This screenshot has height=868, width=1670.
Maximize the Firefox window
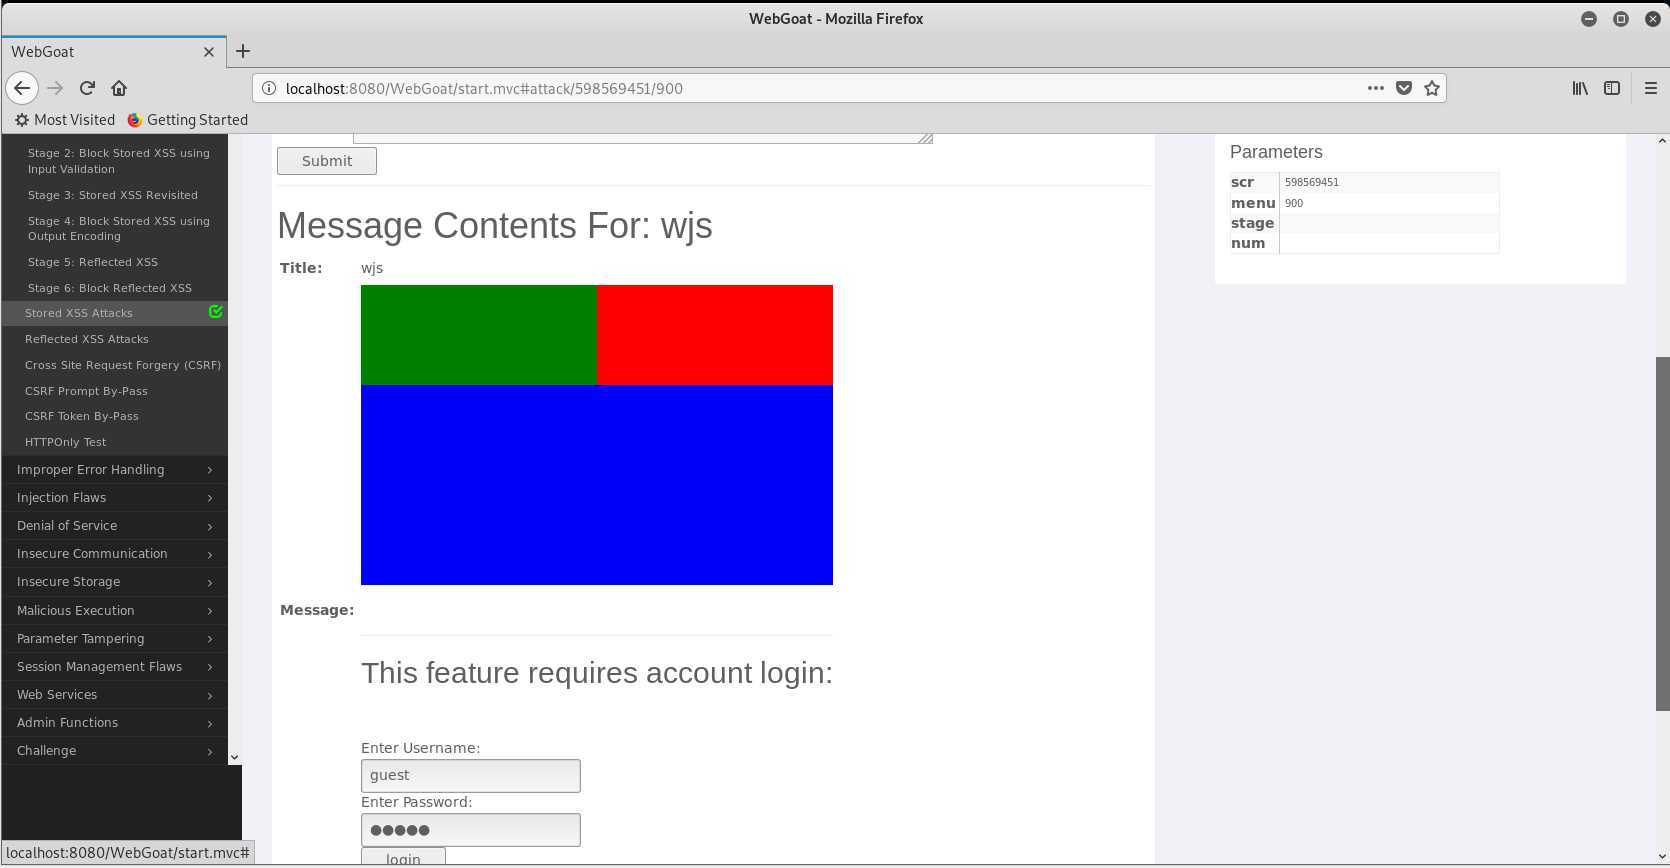tap(1621, 18)
